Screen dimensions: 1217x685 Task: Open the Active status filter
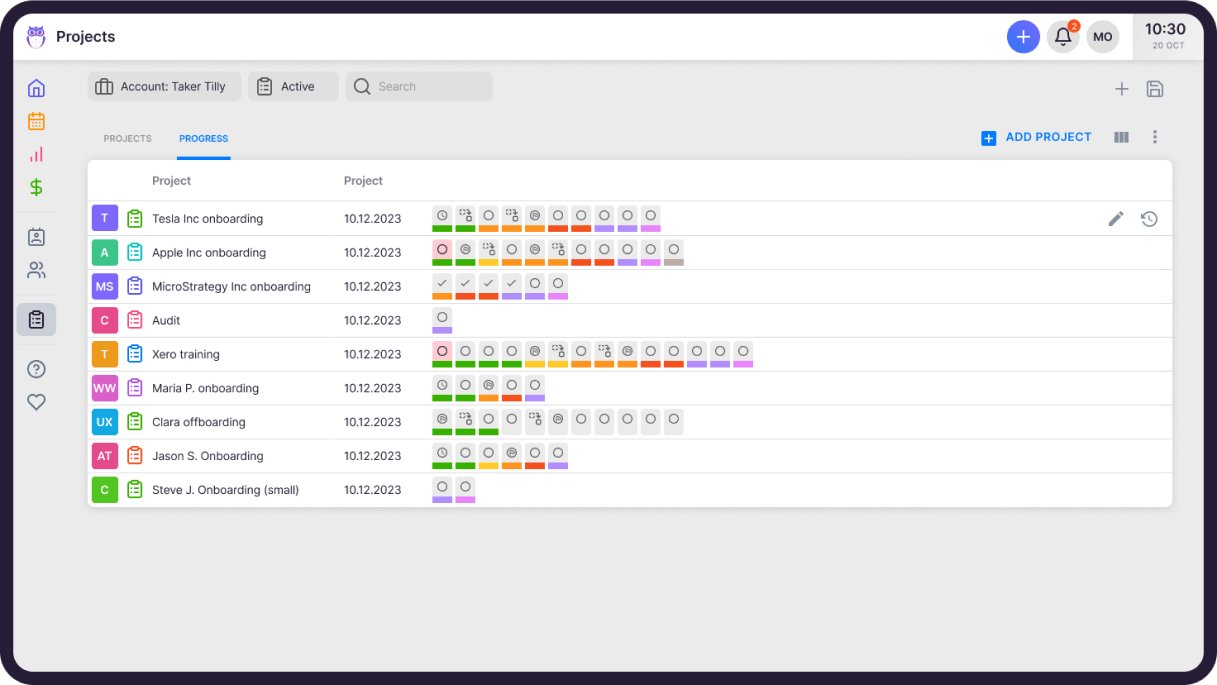coord(293,86)
